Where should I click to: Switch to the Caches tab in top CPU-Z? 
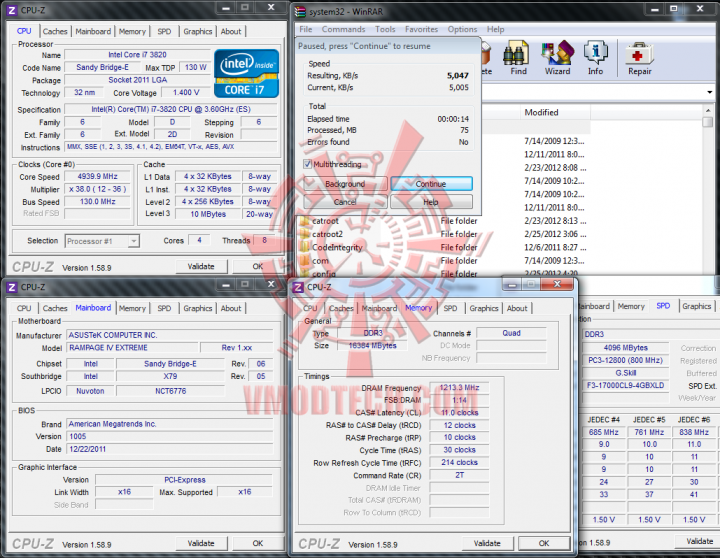pyautogui.click(x=55, y=31)
